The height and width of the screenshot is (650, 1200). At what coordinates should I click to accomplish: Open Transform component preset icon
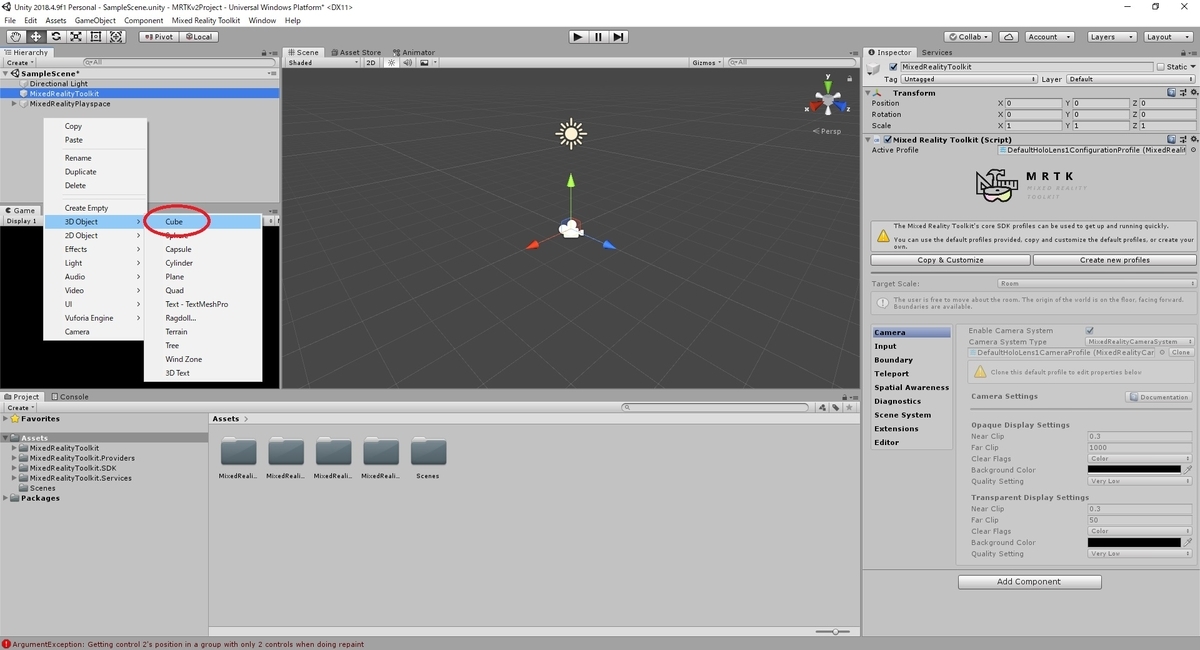pyautogui.click(x=1181, y=93)
